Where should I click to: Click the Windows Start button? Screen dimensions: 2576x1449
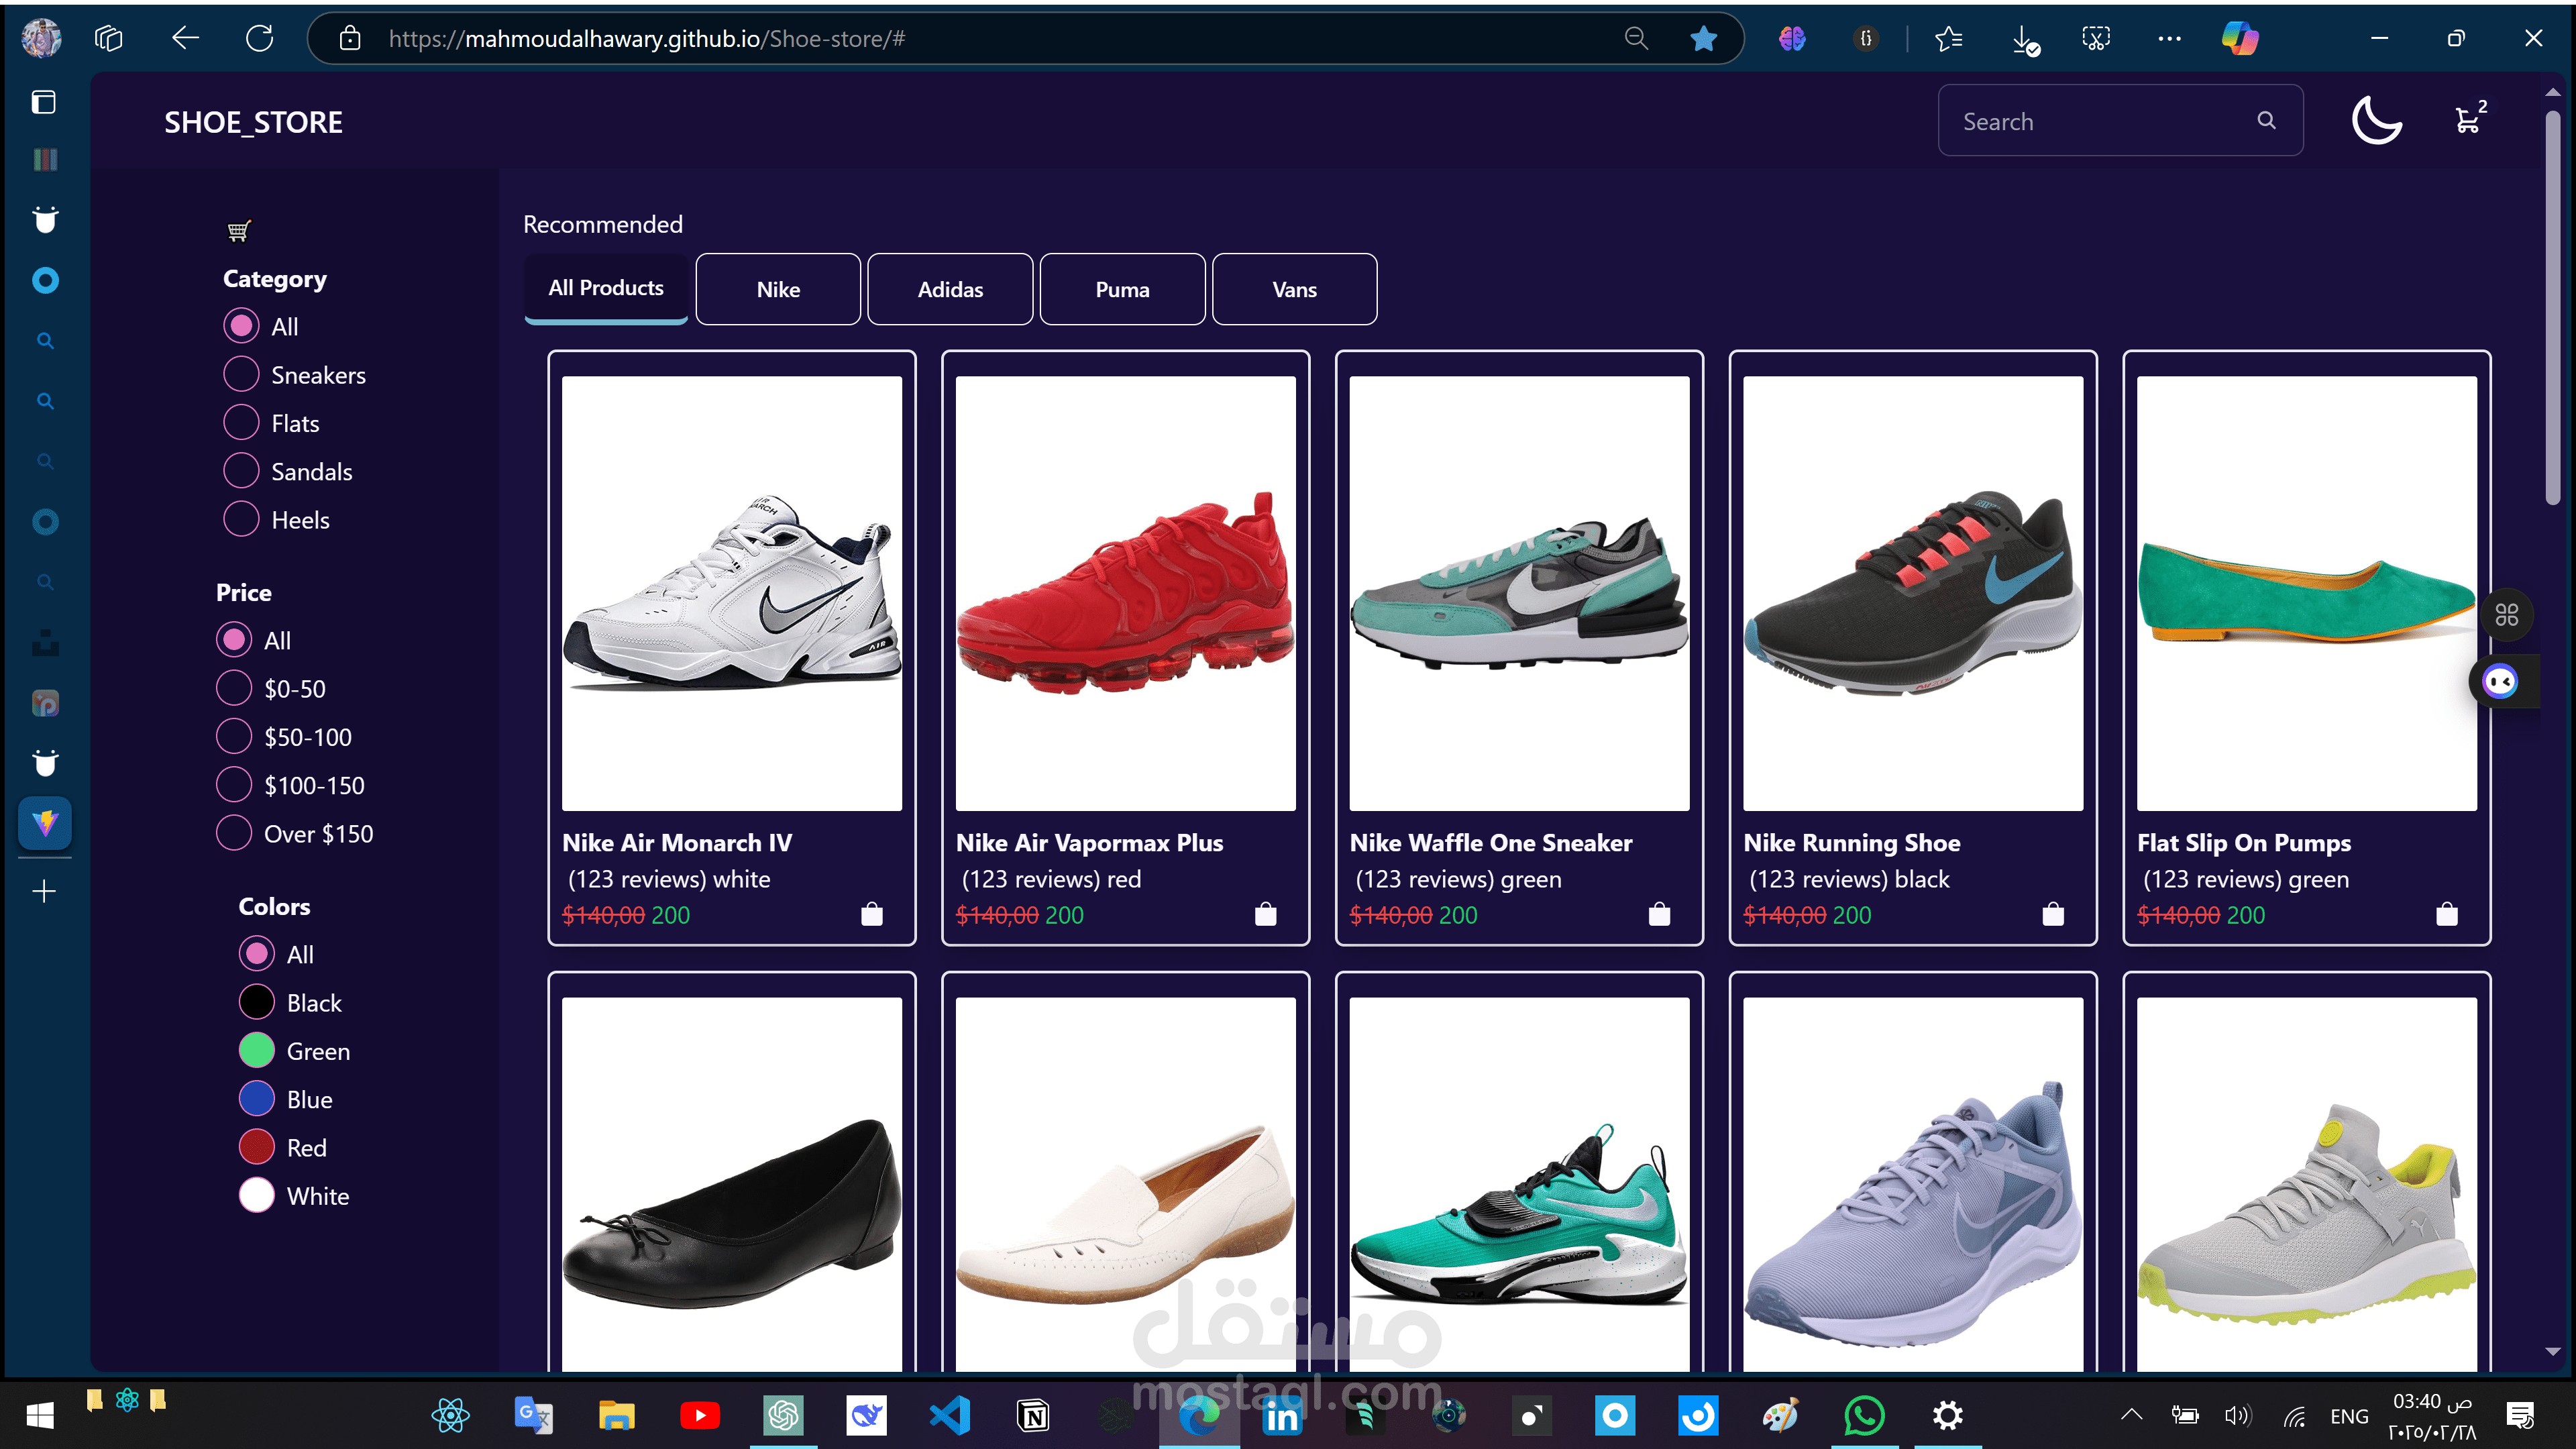pos(40,1415)
